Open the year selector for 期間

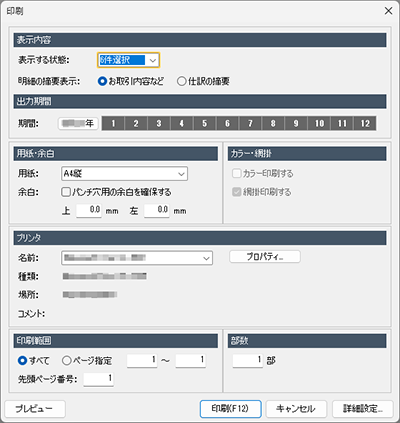click(78, 123)
